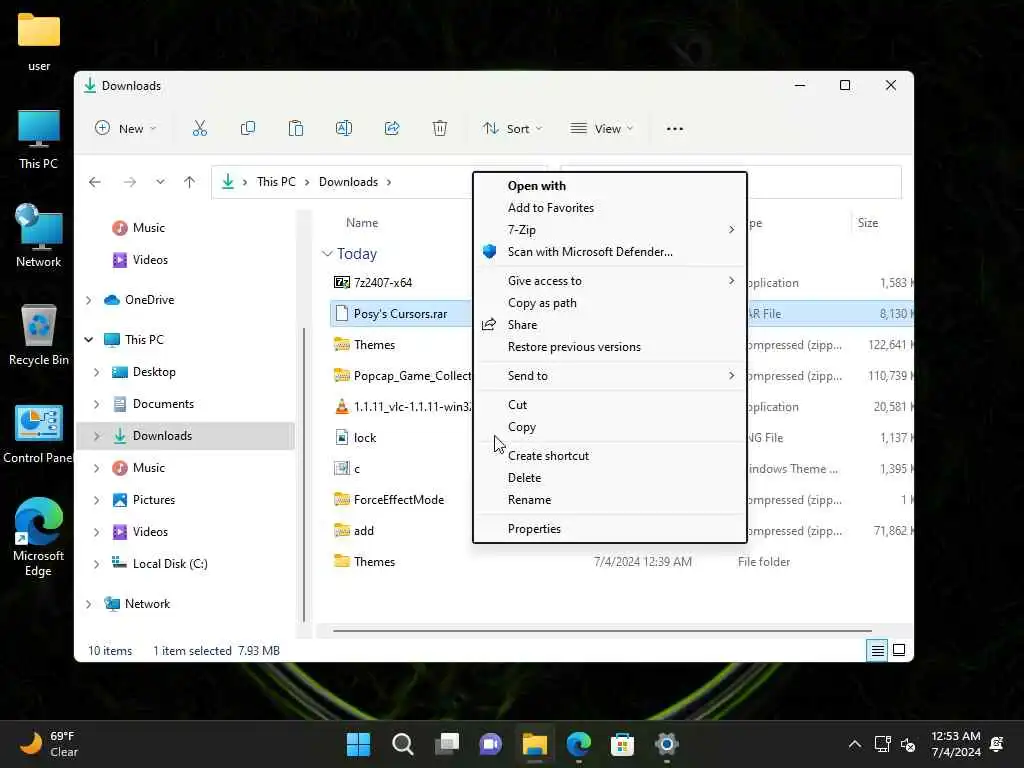Open the taskbar clock and date
Screen dimensions: 1024x768
click(x=955, y=744)
